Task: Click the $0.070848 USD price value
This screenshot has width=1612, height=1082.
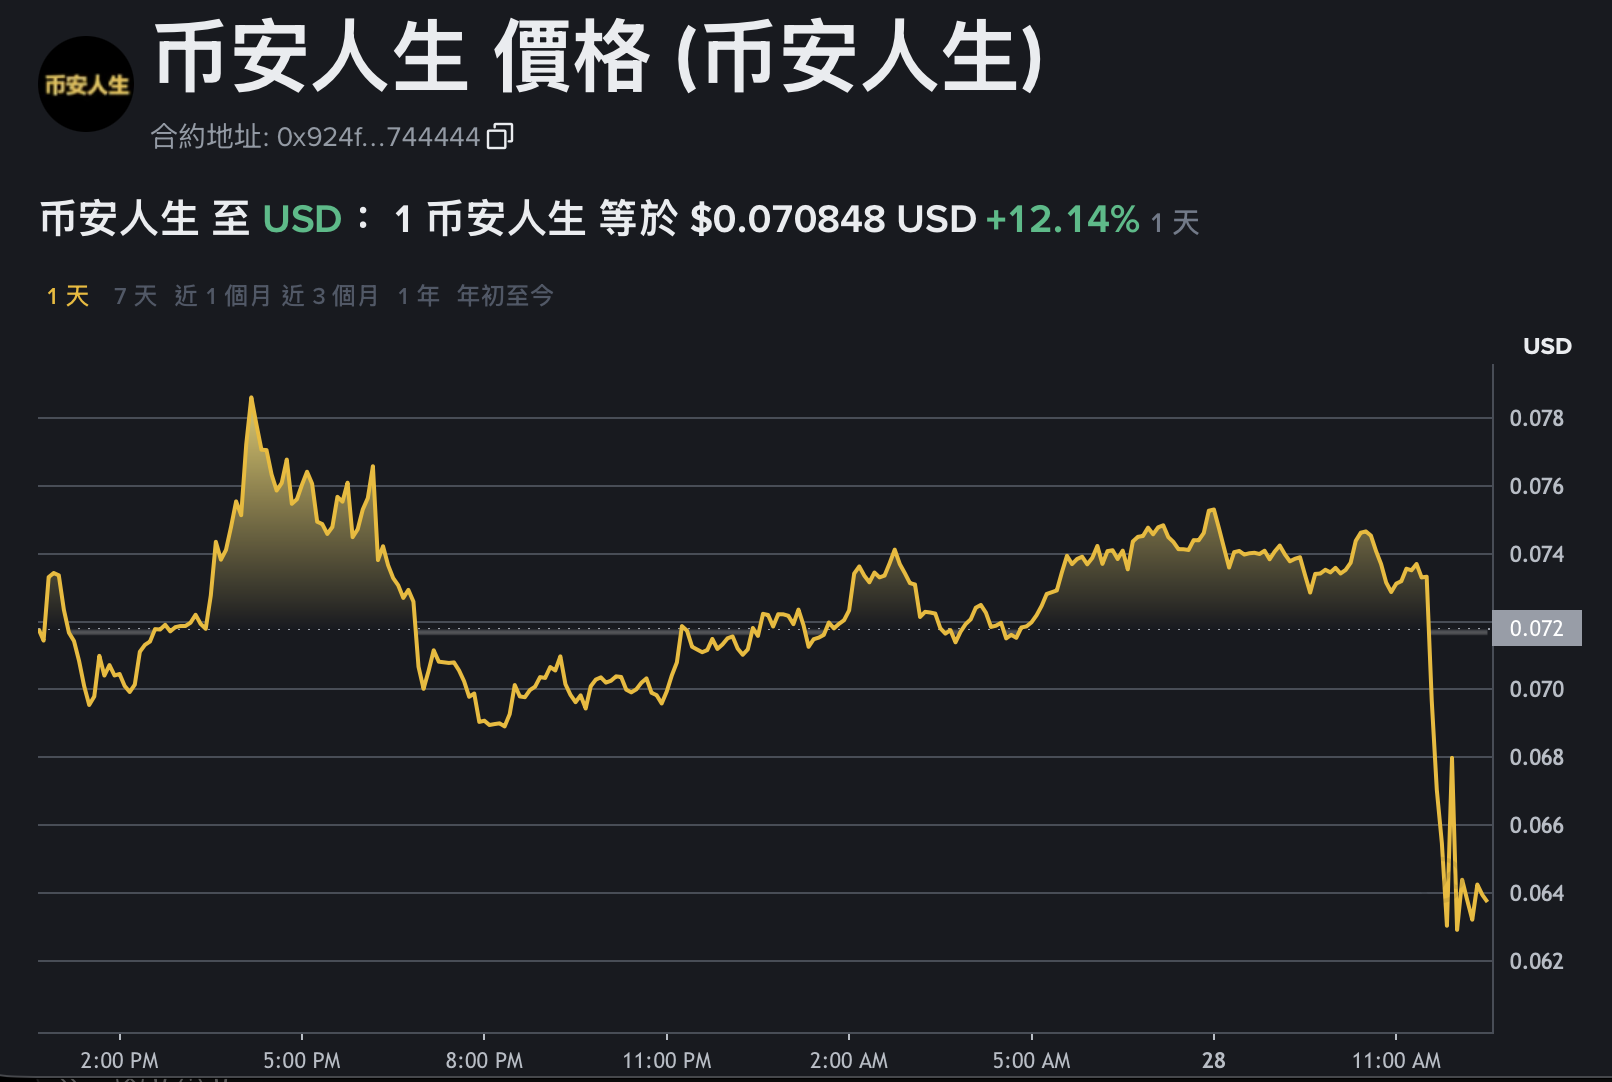Action: coord(832,219)
